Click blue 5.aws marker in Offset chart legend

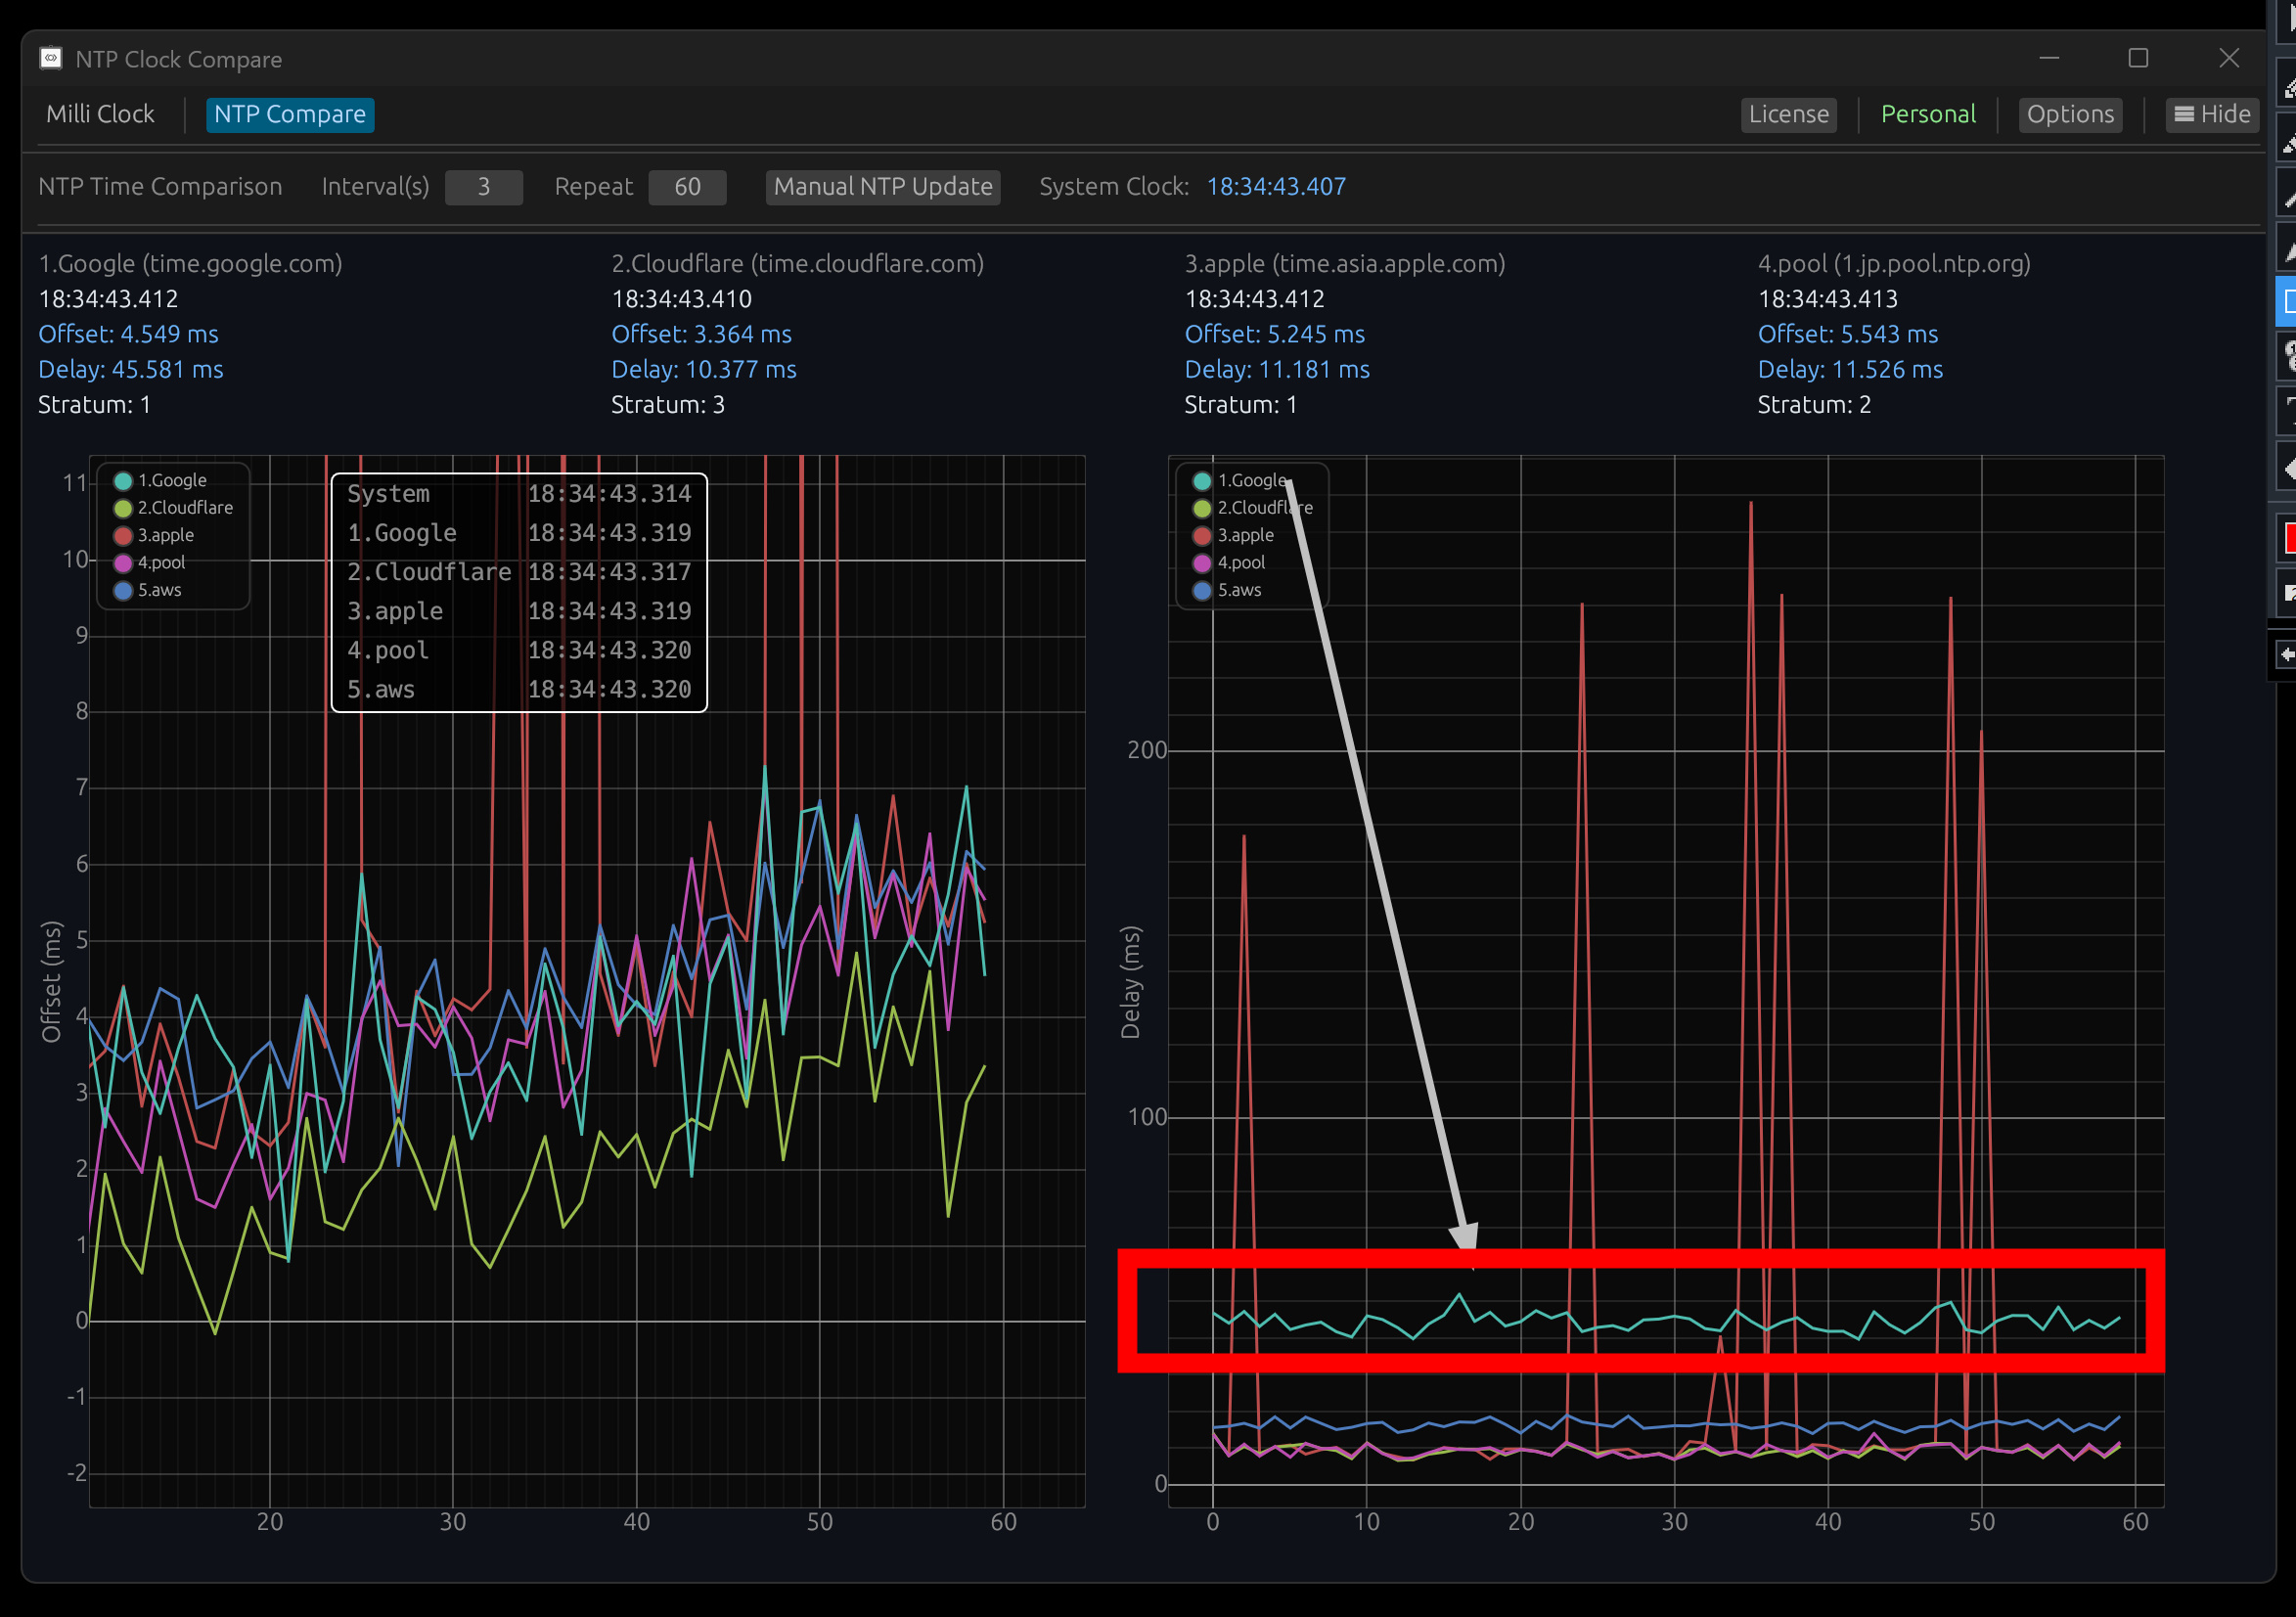click(123, 591)
